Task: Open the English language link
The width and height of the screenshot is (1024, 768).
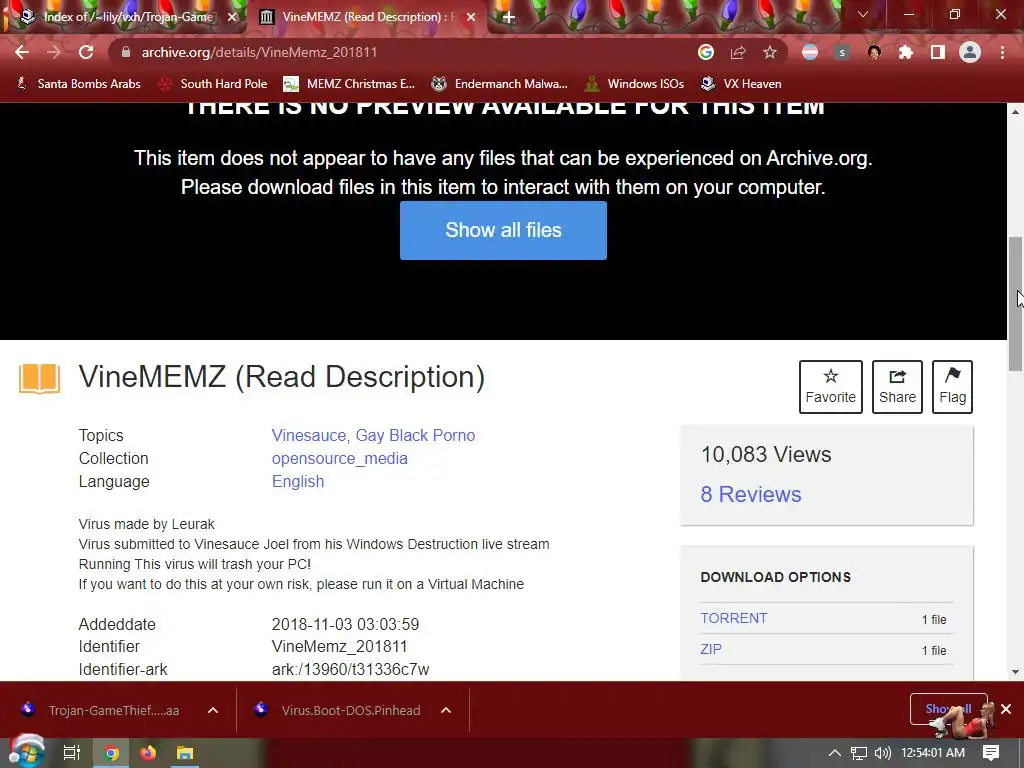Action: [298, 481]
